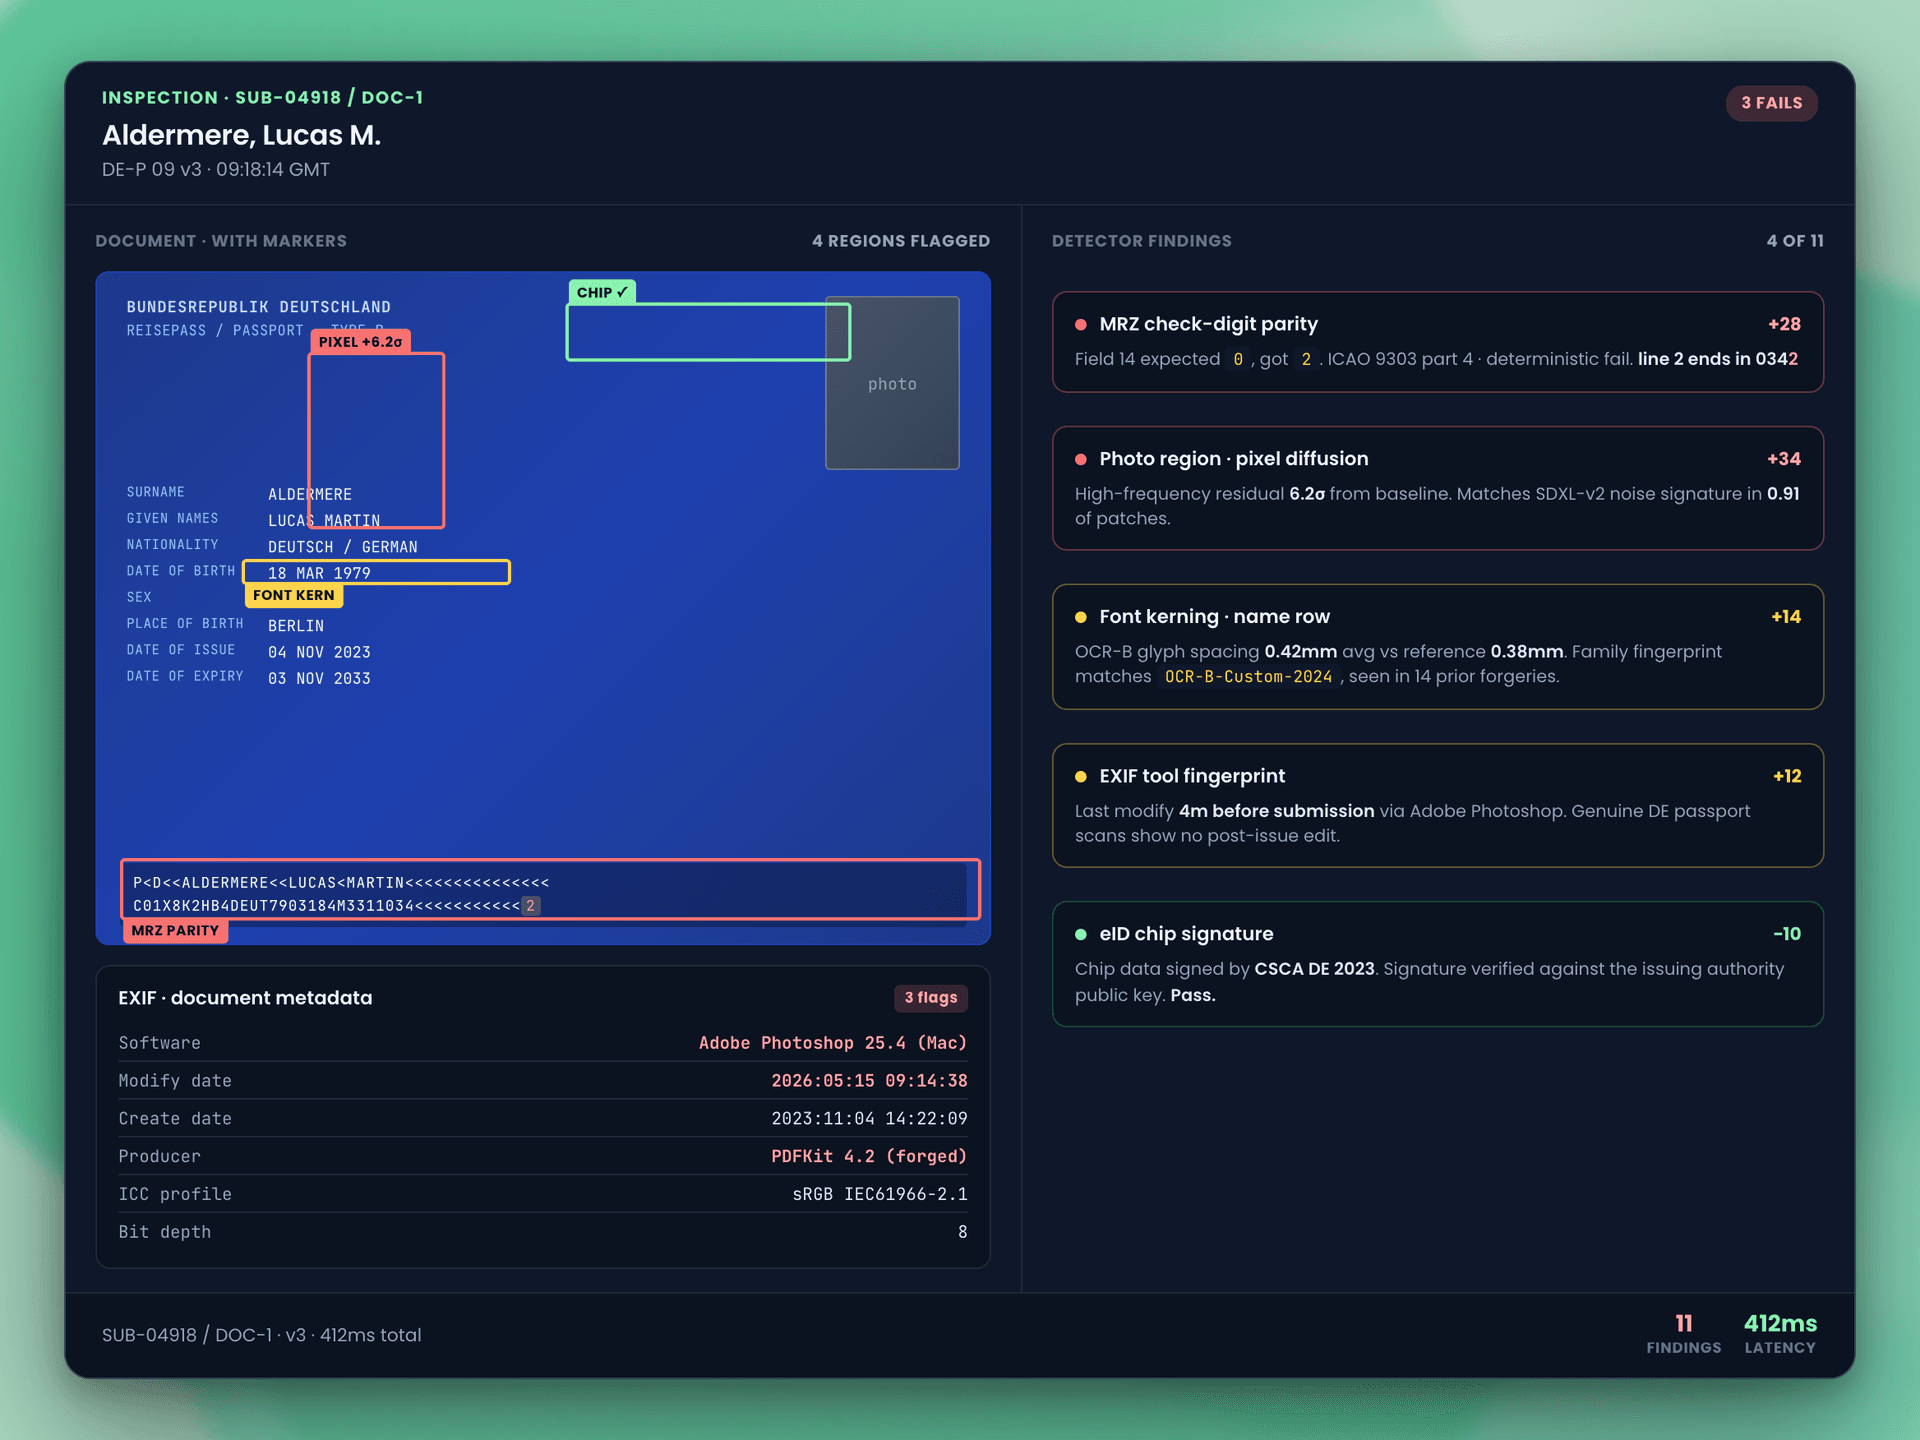Click the MRZ PARITY marker tag
This screenshot has height=1440, width=1920.
click(175, 930)
